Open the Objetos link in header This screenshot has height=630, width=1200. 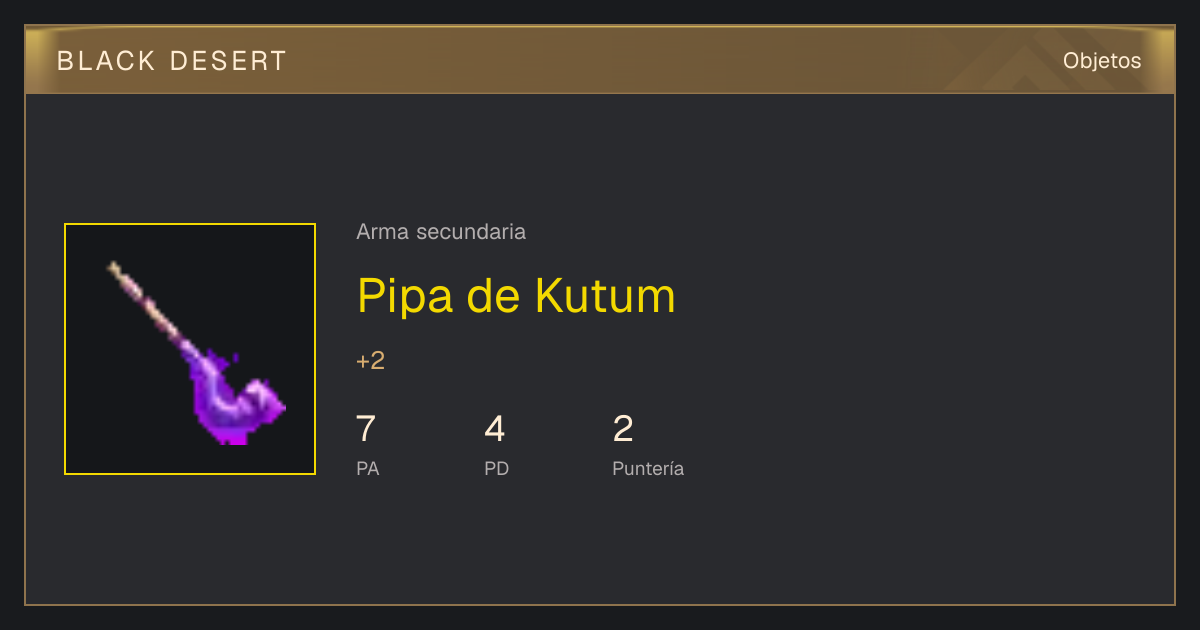point(1102,60)
